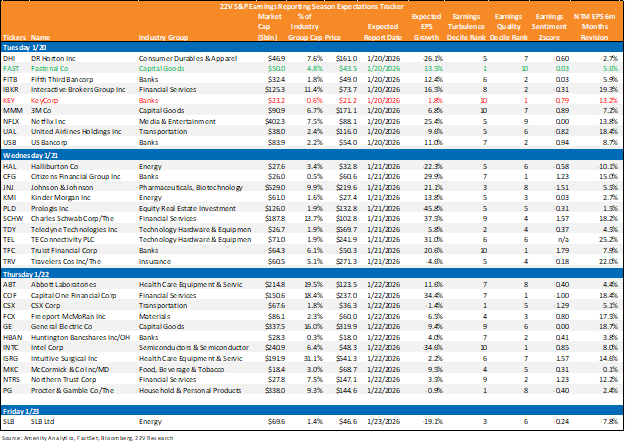Select 'Truist Financial Corp' name cell
625x443 pixels.
point(64,250)
